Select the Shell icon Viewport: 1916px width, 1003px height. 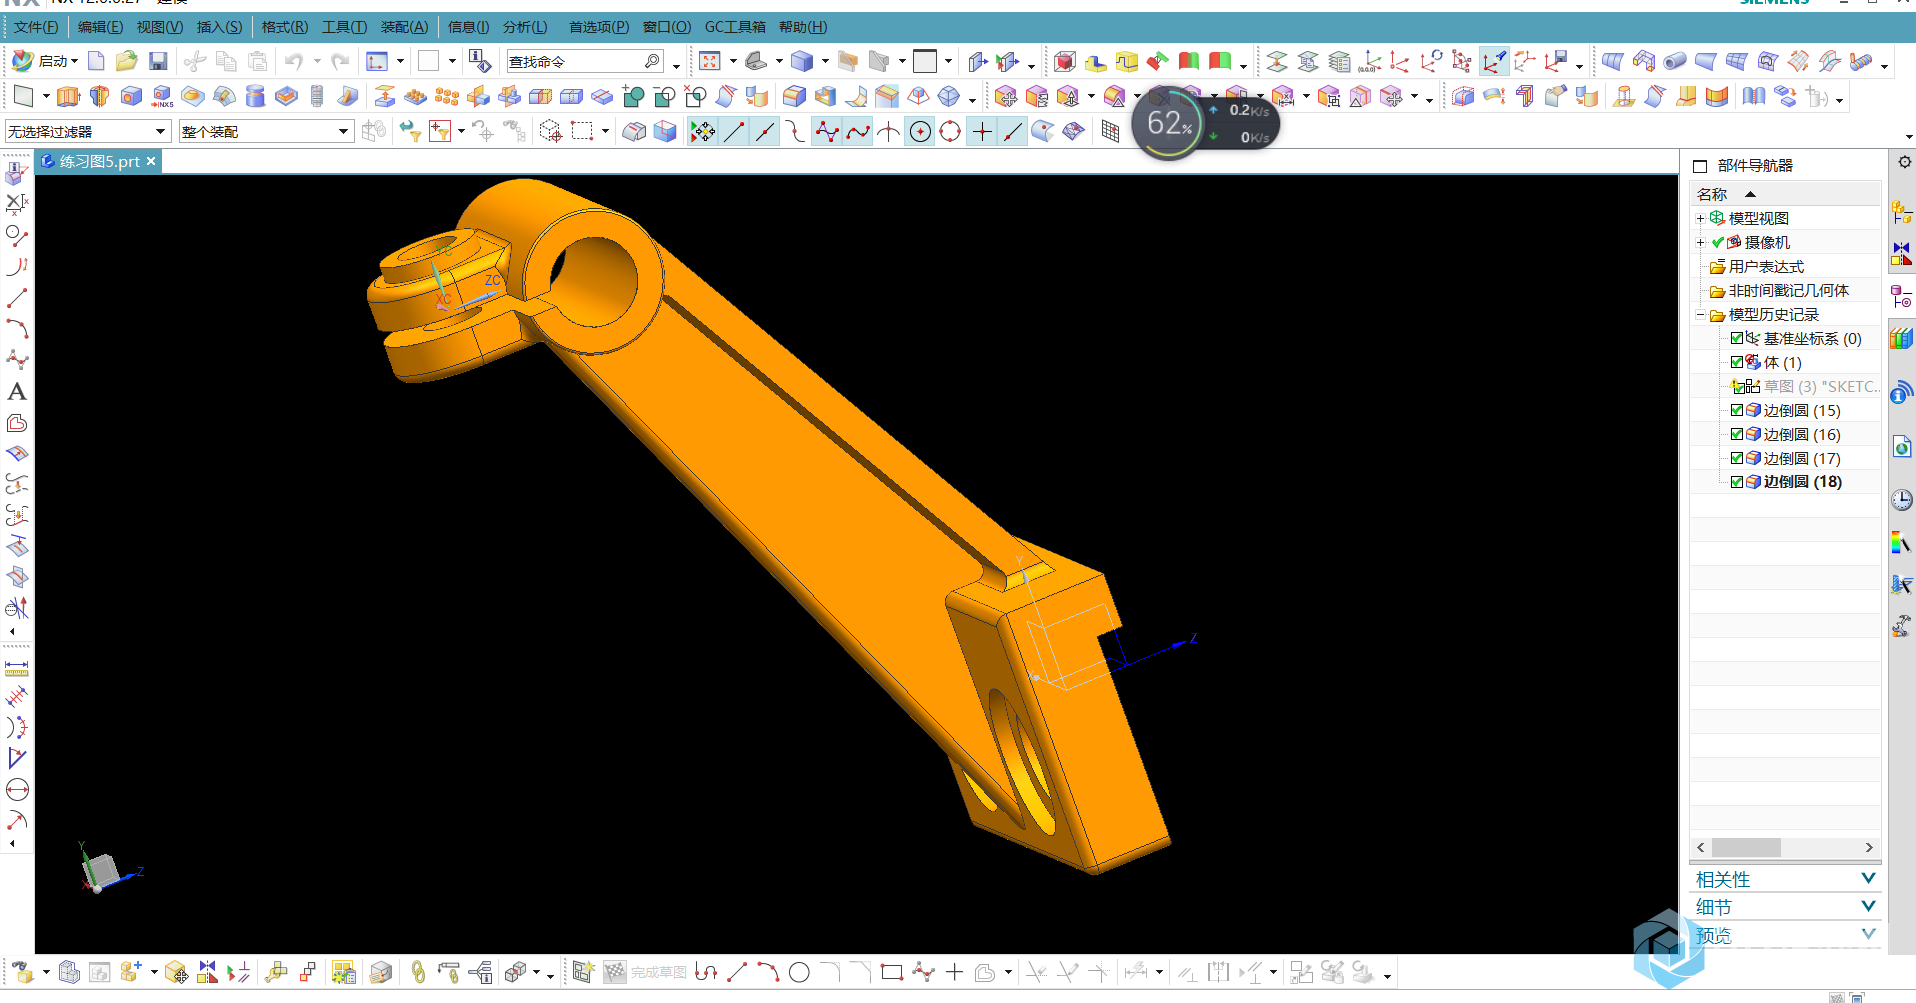tap(825, 97)
